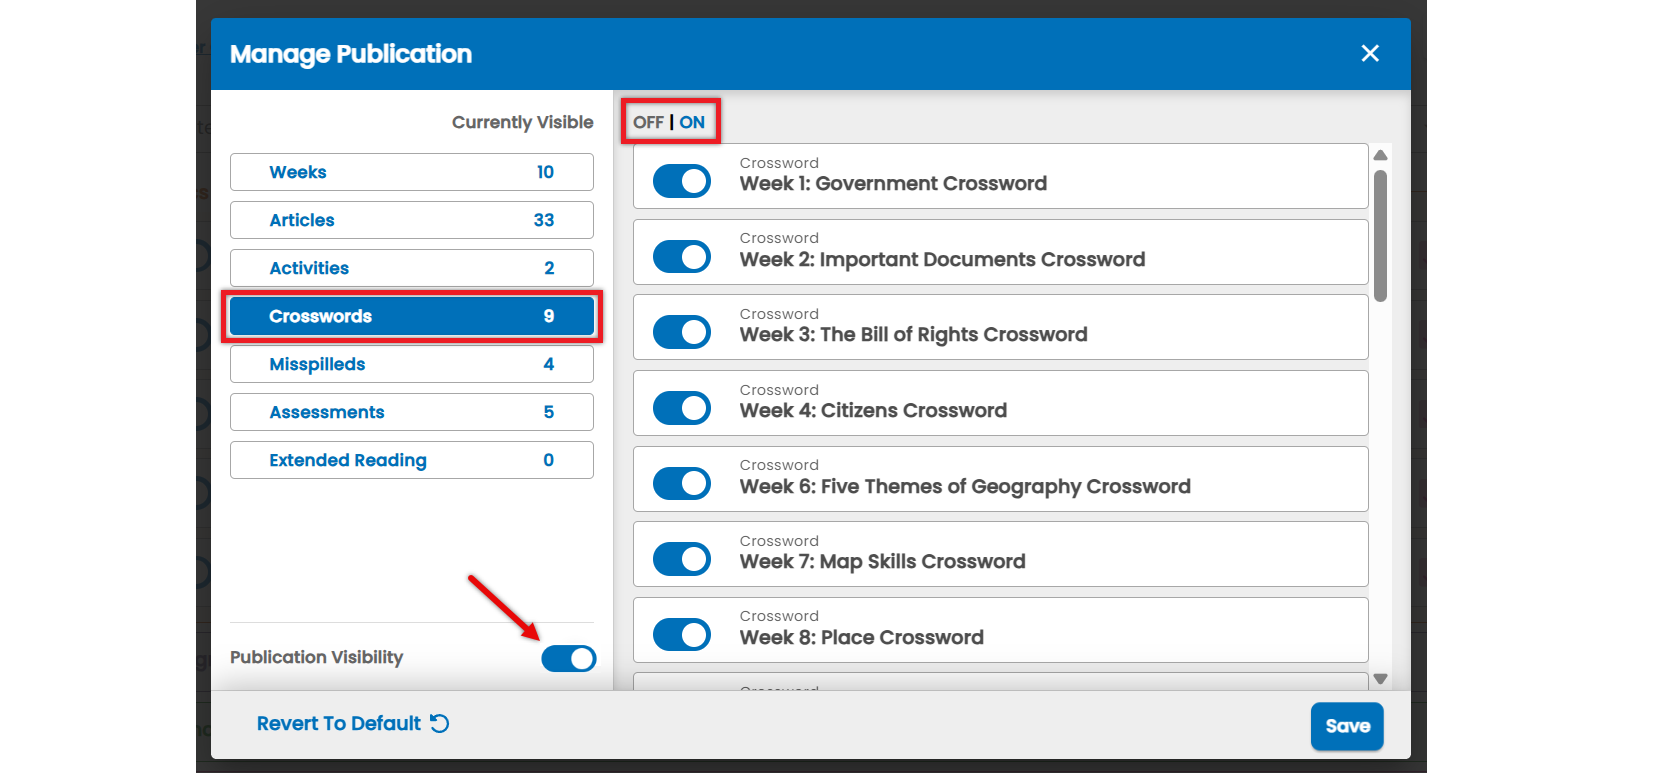The width and height of the screenshot is (1665, 773).
Task: Open the Misspilleds category
Action: tap(412, 364)
